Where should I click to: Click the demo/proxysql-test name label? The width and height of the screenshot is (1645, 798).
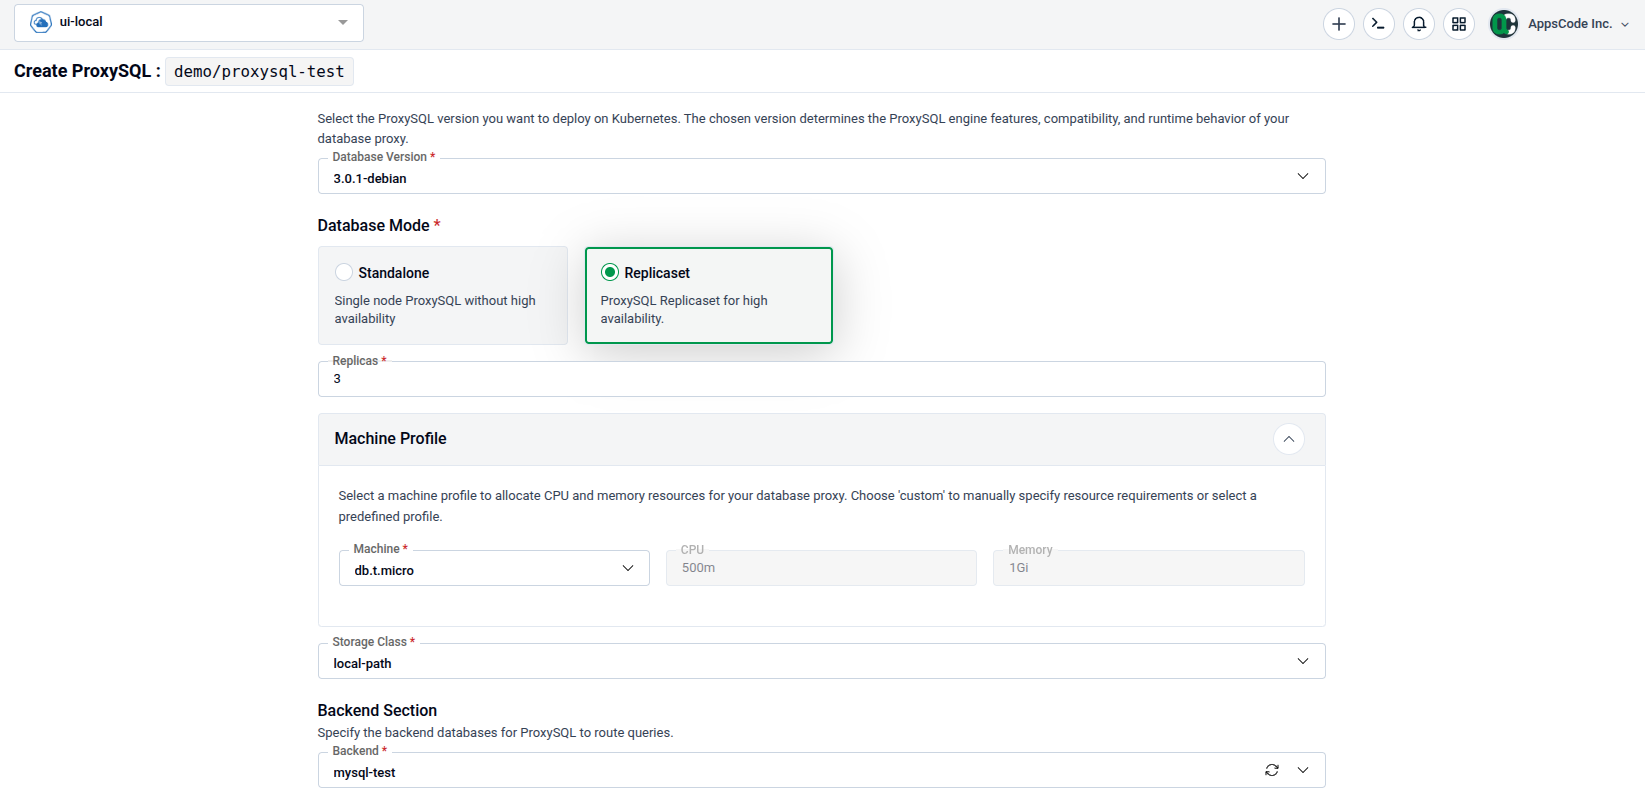click(259, 72)
